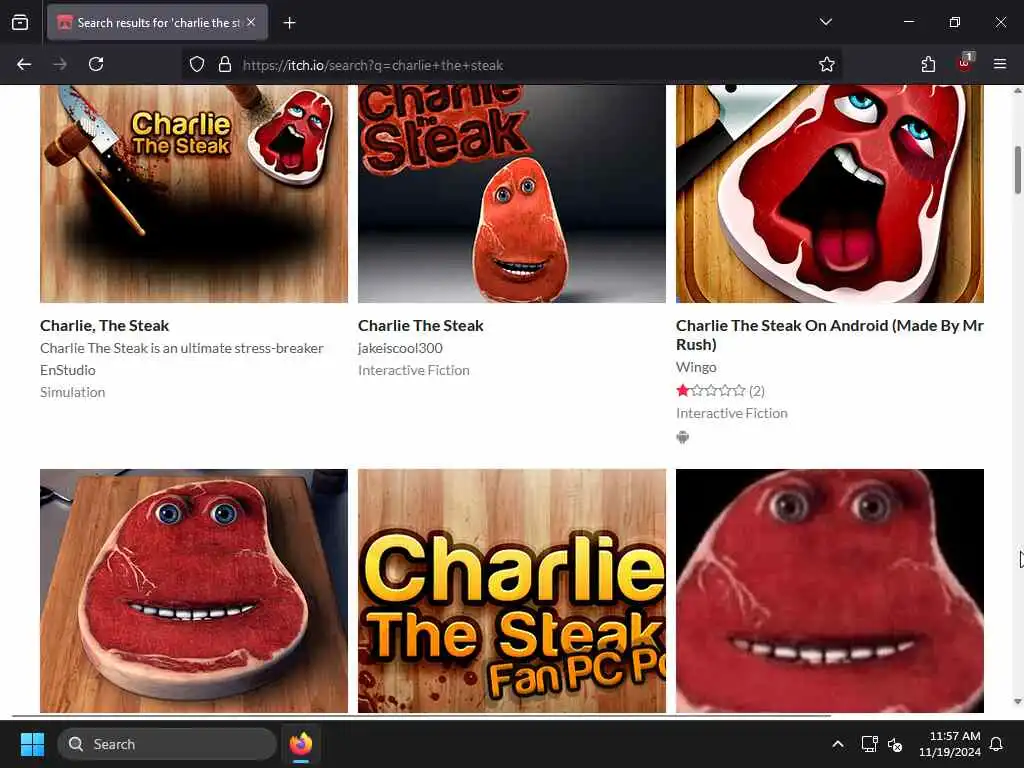The image size is (1024, 768).
Task: Visit jakeiscool300's profile
Action: [400, 348]
